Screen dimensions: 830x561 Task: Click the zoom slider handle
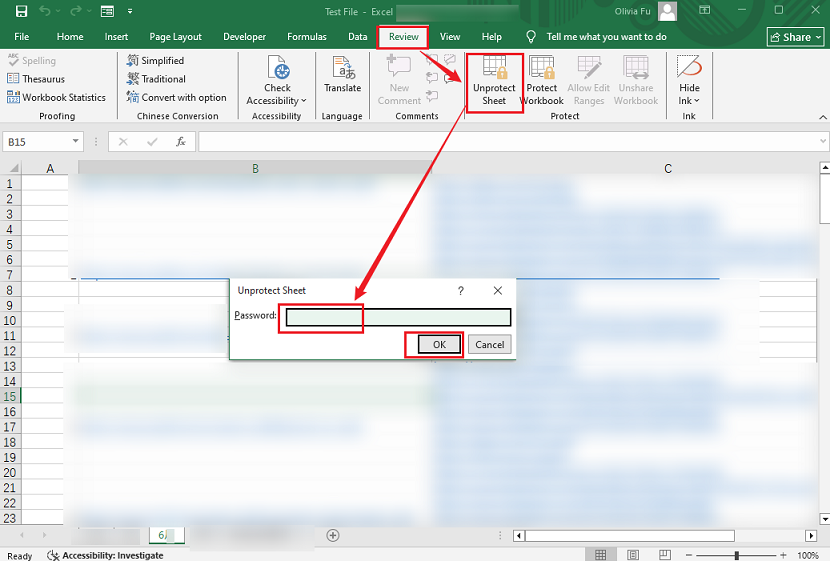click(x=737, y=555)
